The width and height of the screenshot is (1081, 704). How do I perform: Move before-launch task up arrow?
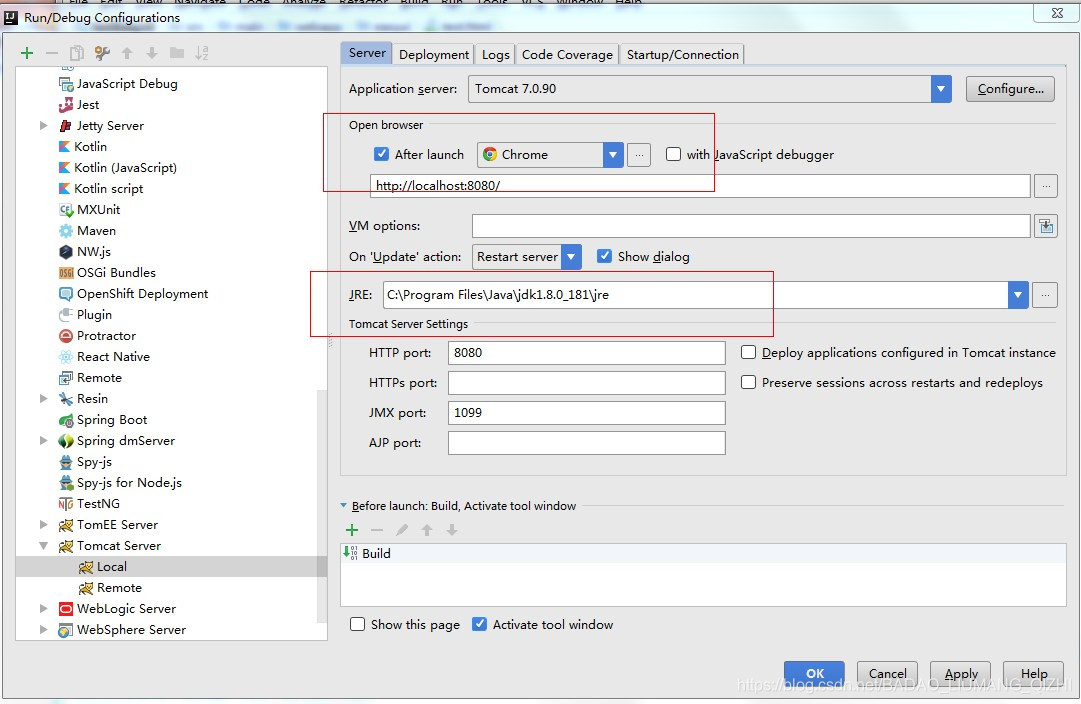[x=427, y=530]
